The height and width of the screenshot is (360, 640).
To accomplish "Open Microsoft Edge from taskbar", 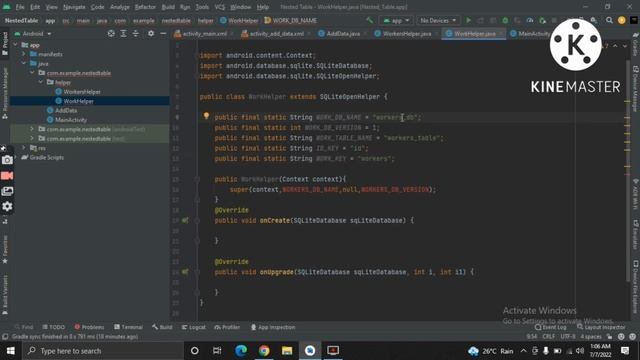I will (x=241, y=351).
